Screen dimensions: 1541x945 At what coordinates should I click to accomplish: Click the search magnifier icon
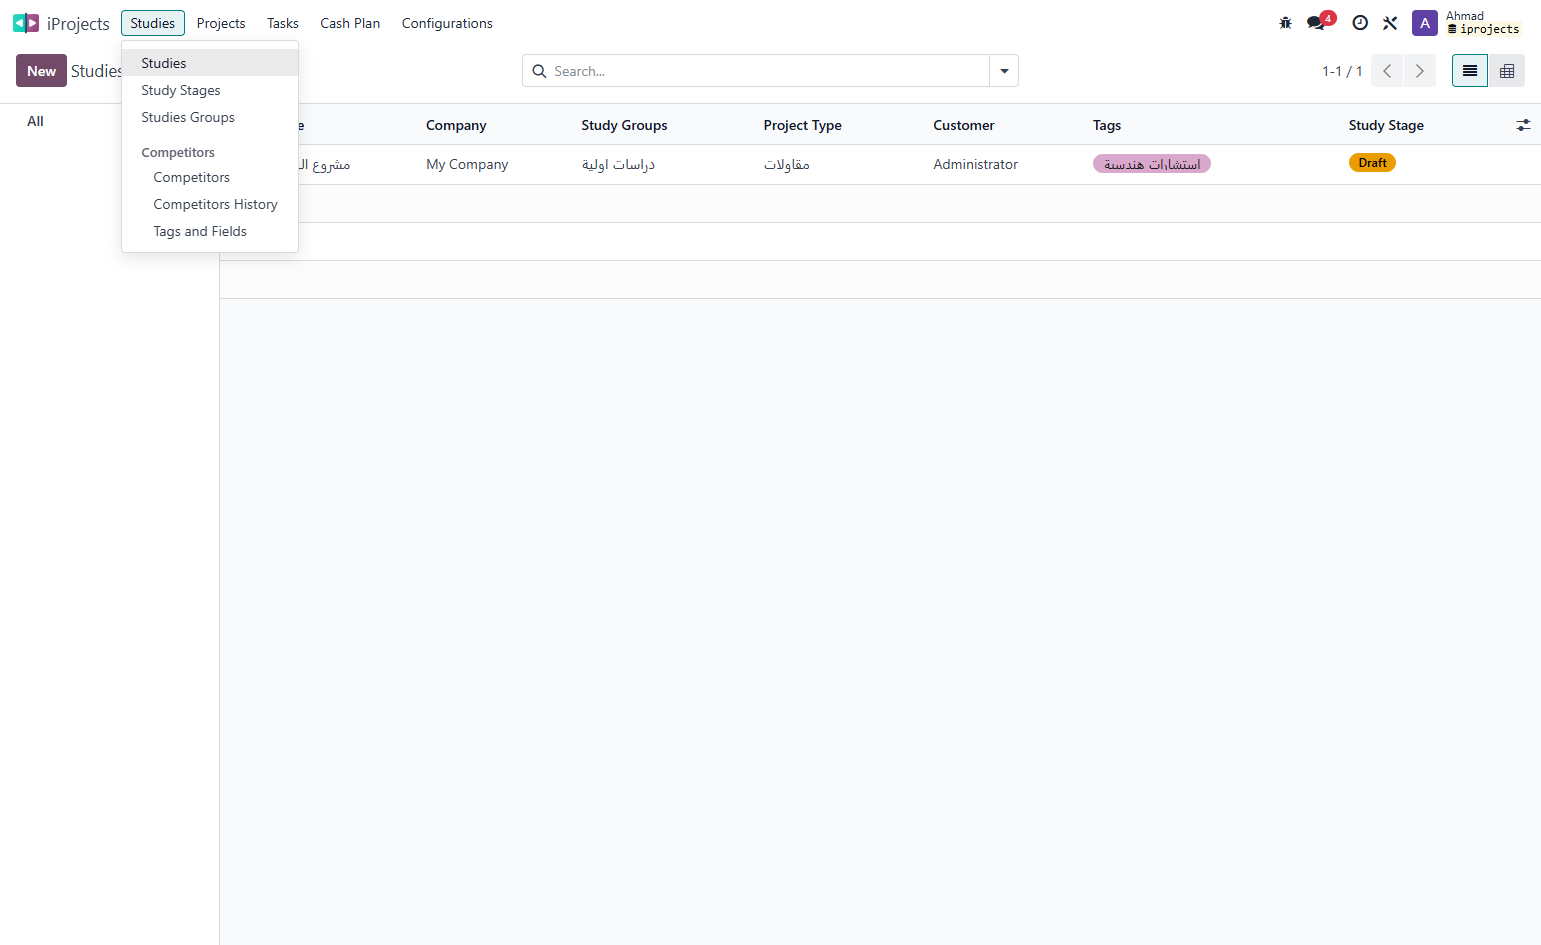coord(539,71)
